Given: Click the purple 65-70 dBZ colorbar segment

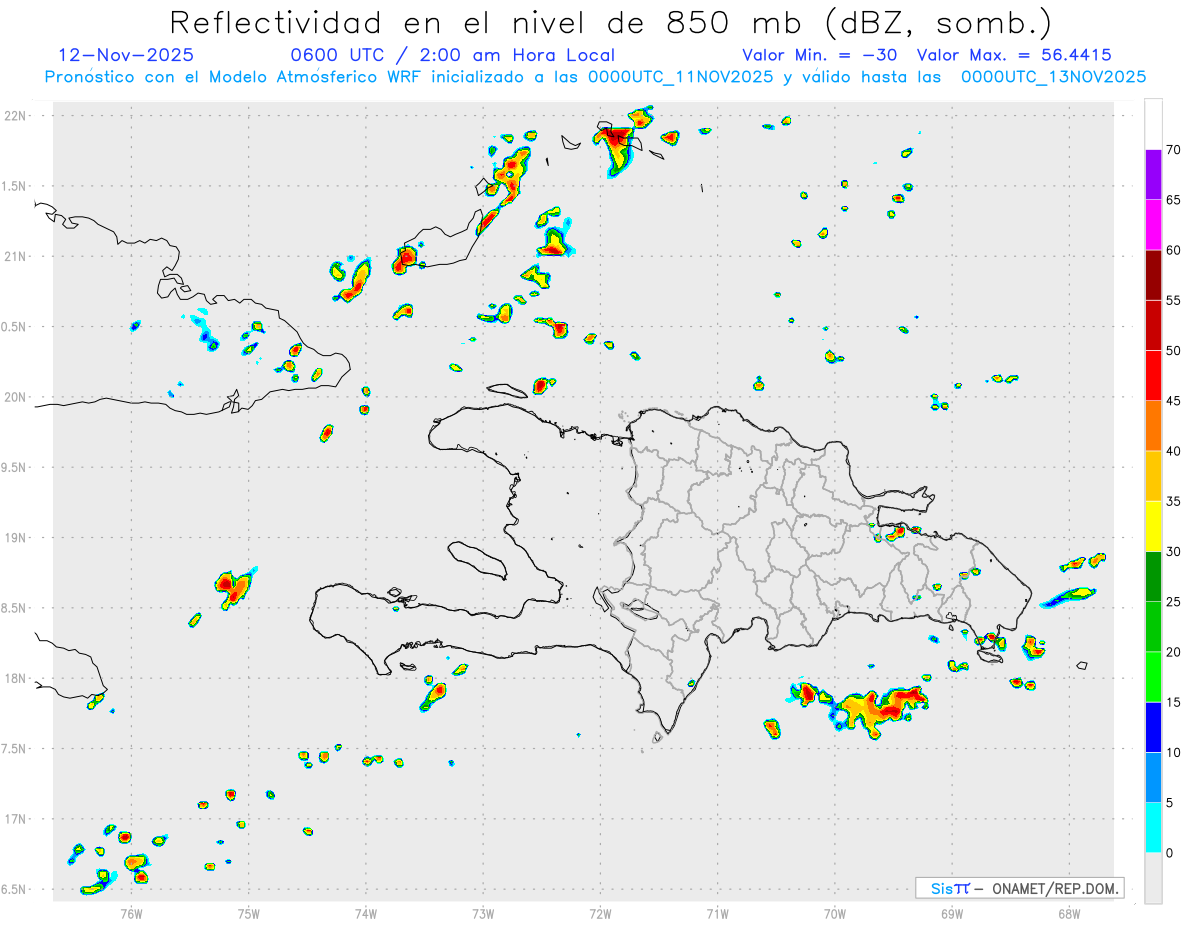Looking at the screenshot, I should (x=1153, y=174).
